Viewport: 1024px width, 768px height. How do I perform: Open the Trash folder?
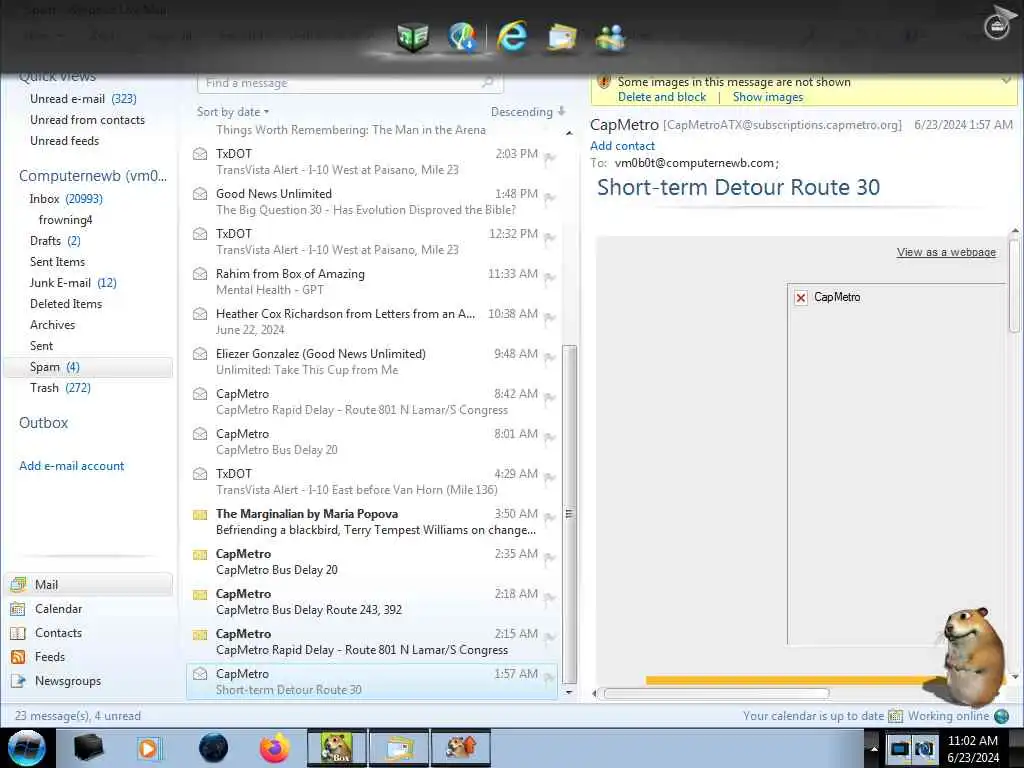click(x=60, y=388)
